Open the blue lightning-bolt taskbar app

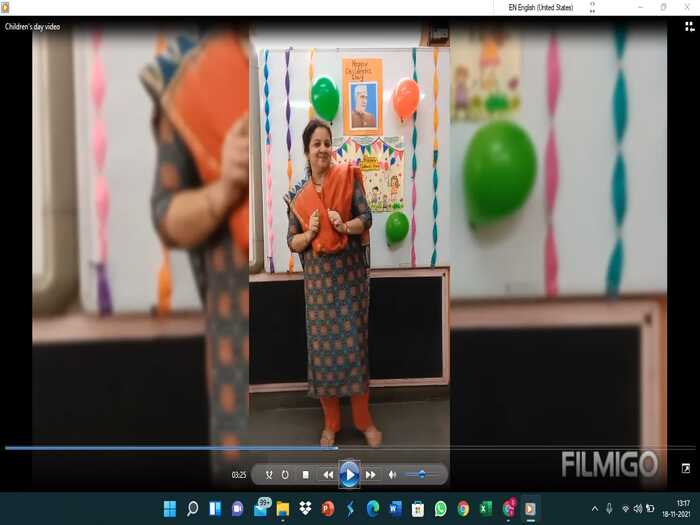350,508
